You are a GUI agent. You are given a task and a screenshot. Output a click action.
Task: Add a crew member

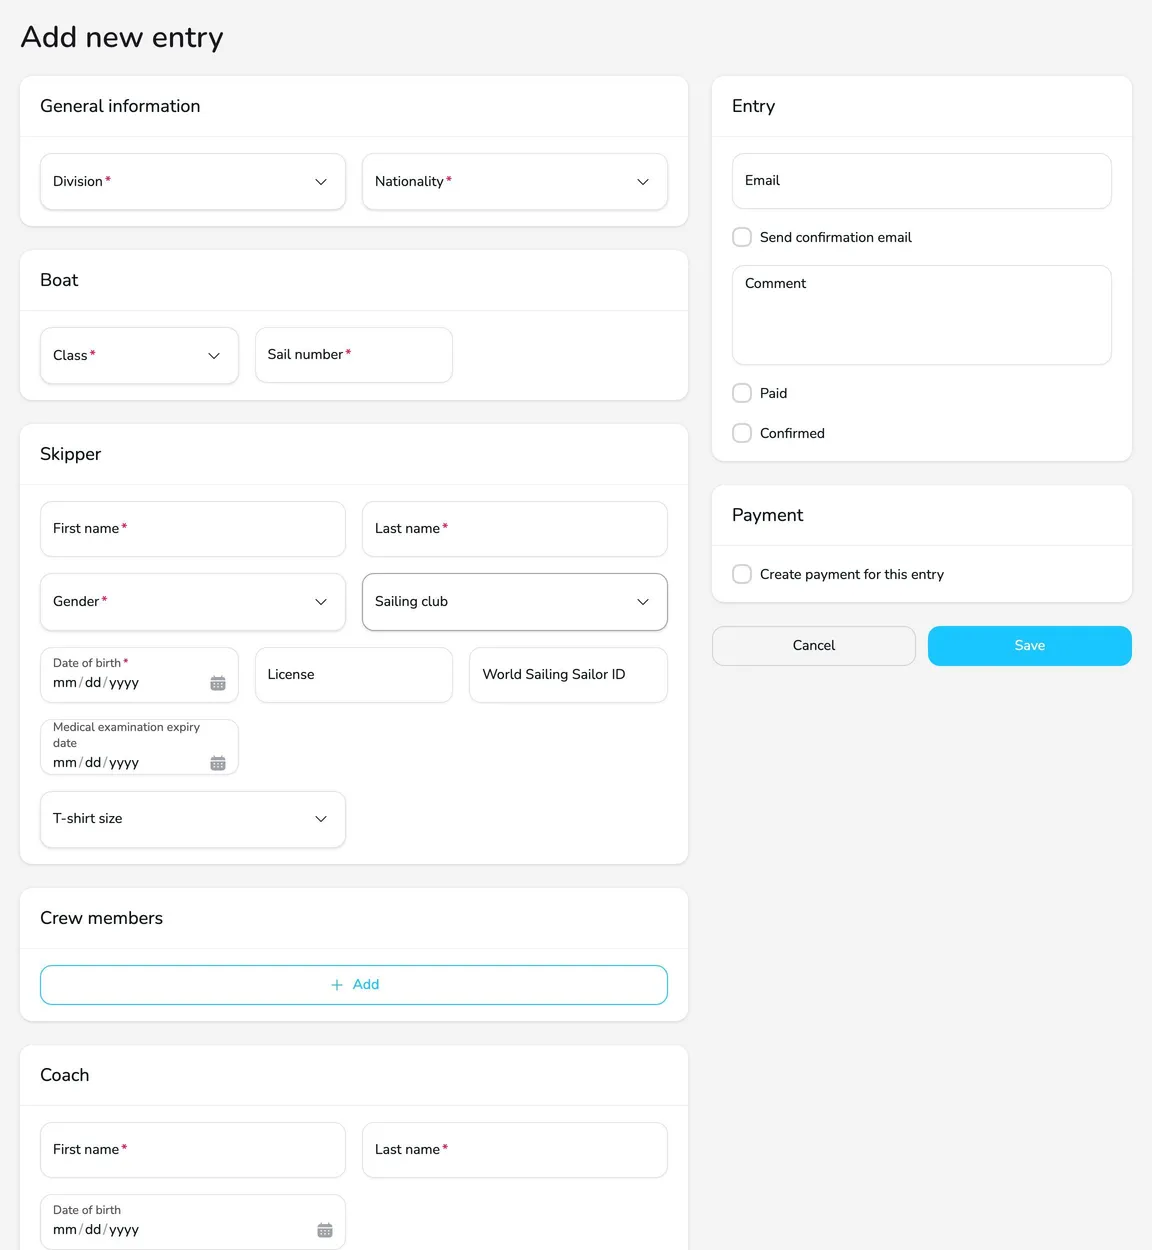point(354,985)
